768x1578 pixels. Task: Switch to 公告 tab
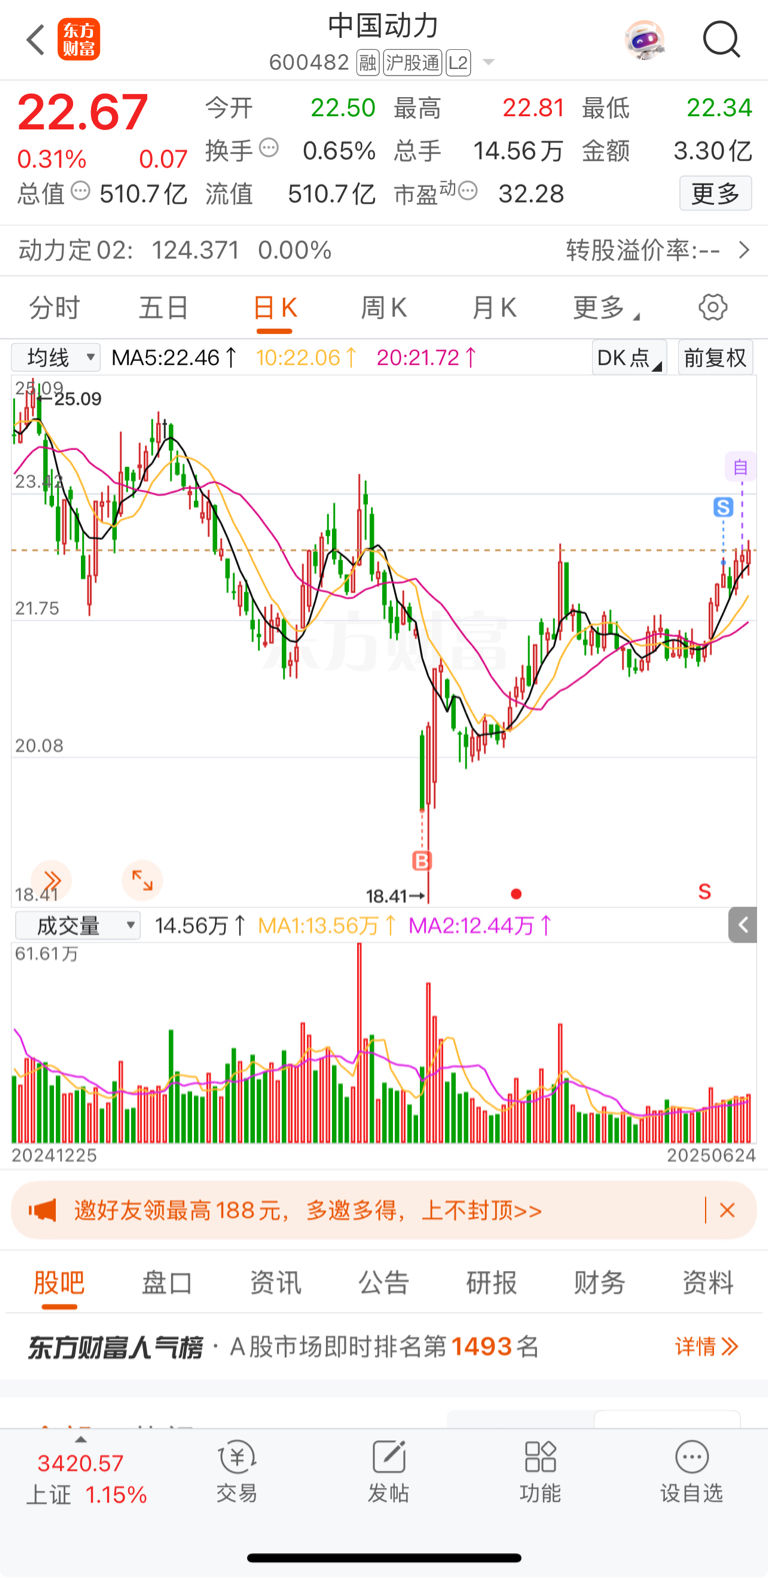384,1283
